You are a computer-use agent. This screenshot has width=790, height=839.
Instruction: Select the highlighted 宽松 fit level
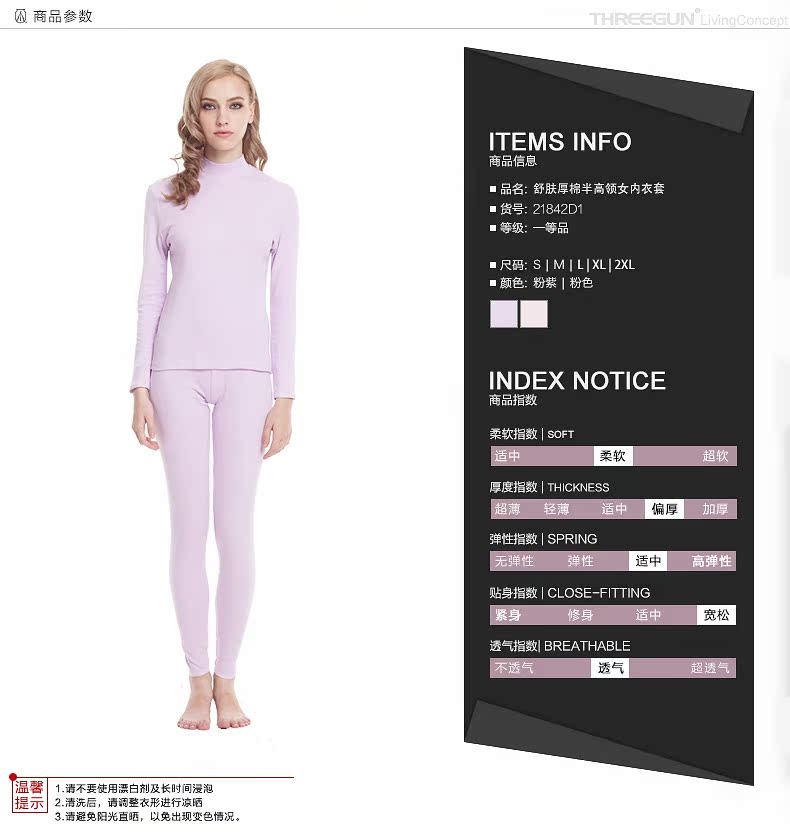pyautogui.click(x=716, y=615)
